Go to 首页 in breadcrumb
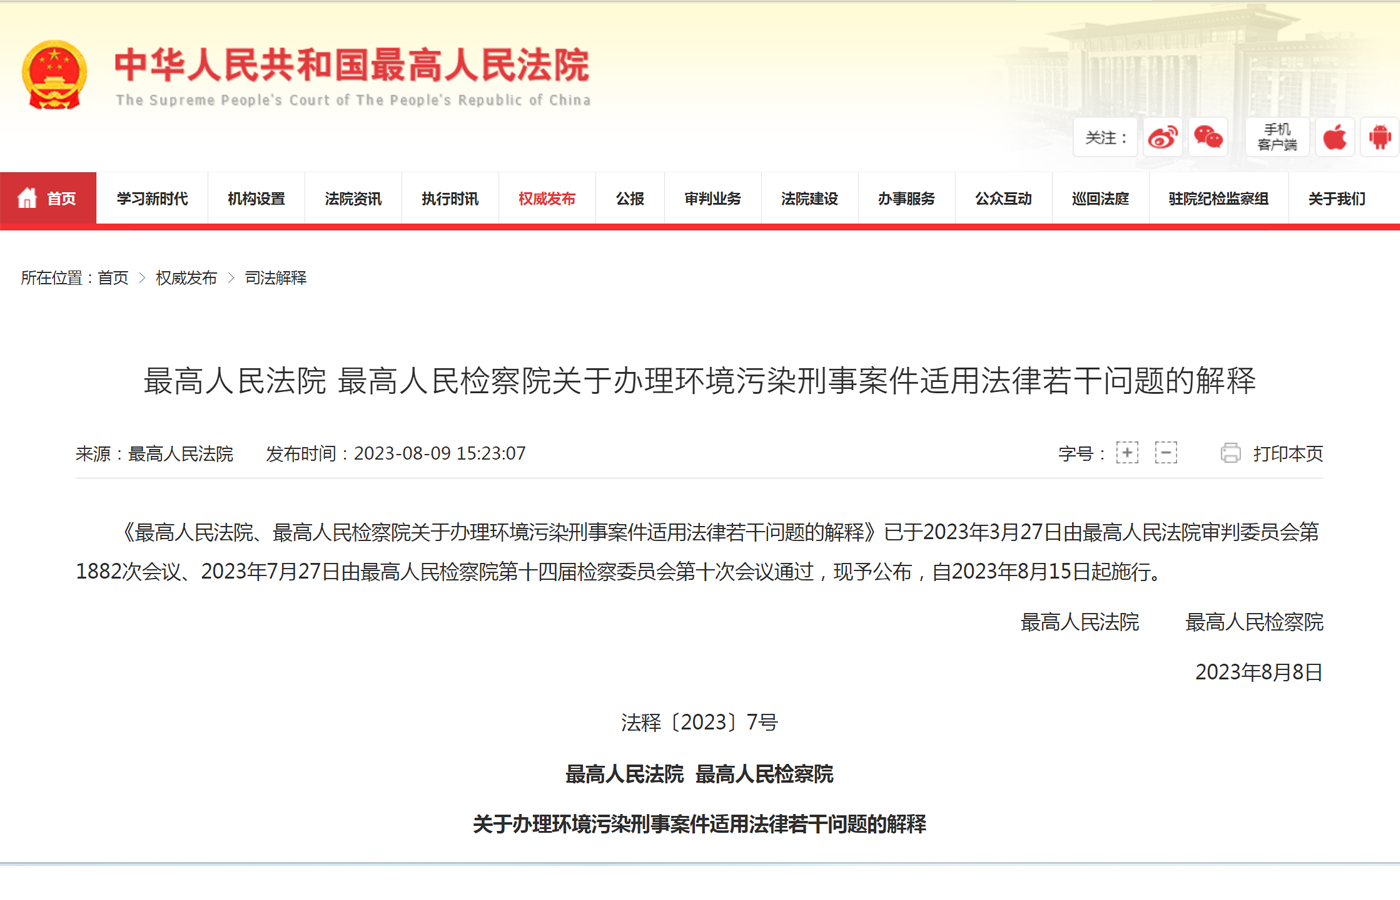This screenshot has height=900, width=1400. click(x=113, y=278)
